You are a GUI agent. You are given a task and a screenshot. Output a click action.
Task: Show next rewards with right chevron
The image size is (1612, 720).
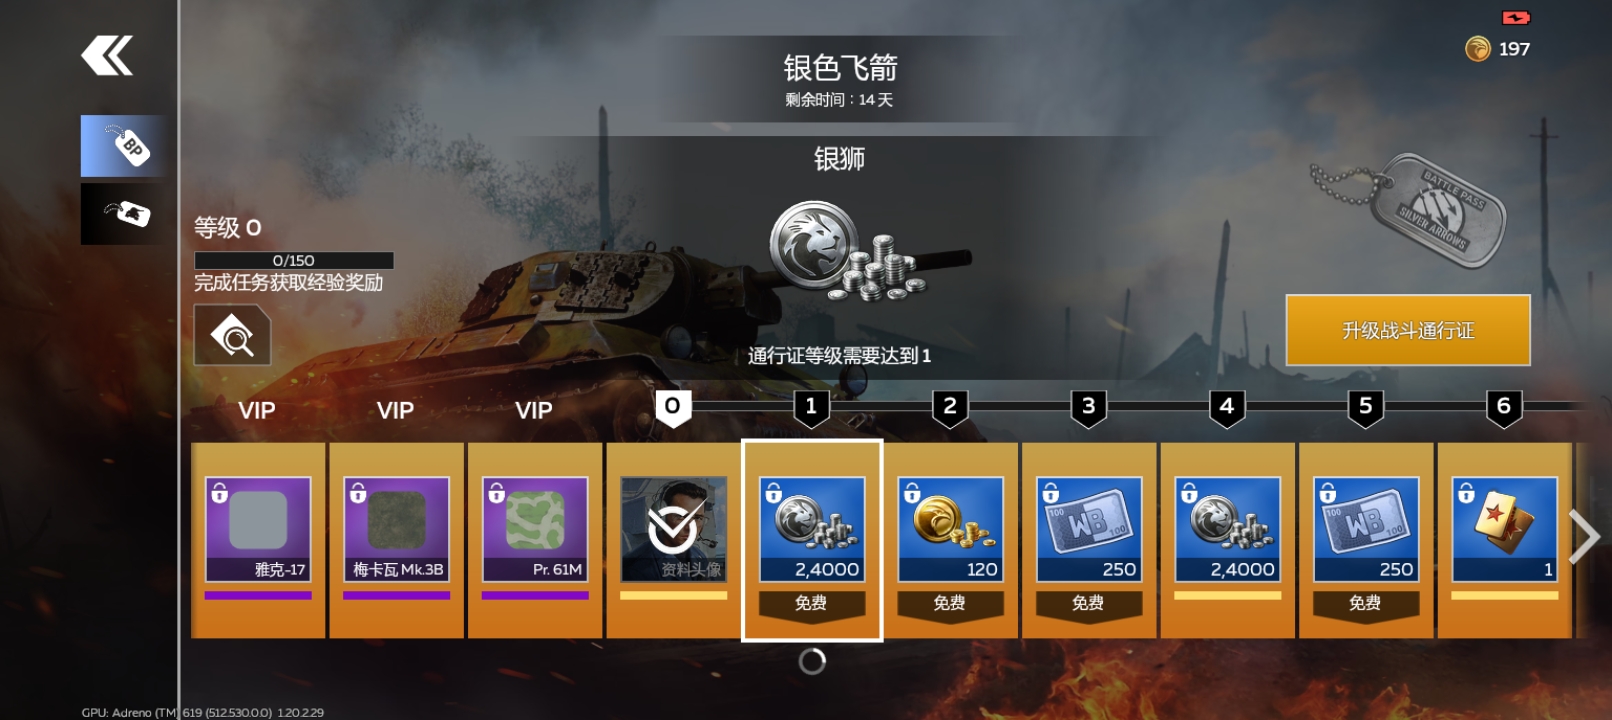(1585, 538)
